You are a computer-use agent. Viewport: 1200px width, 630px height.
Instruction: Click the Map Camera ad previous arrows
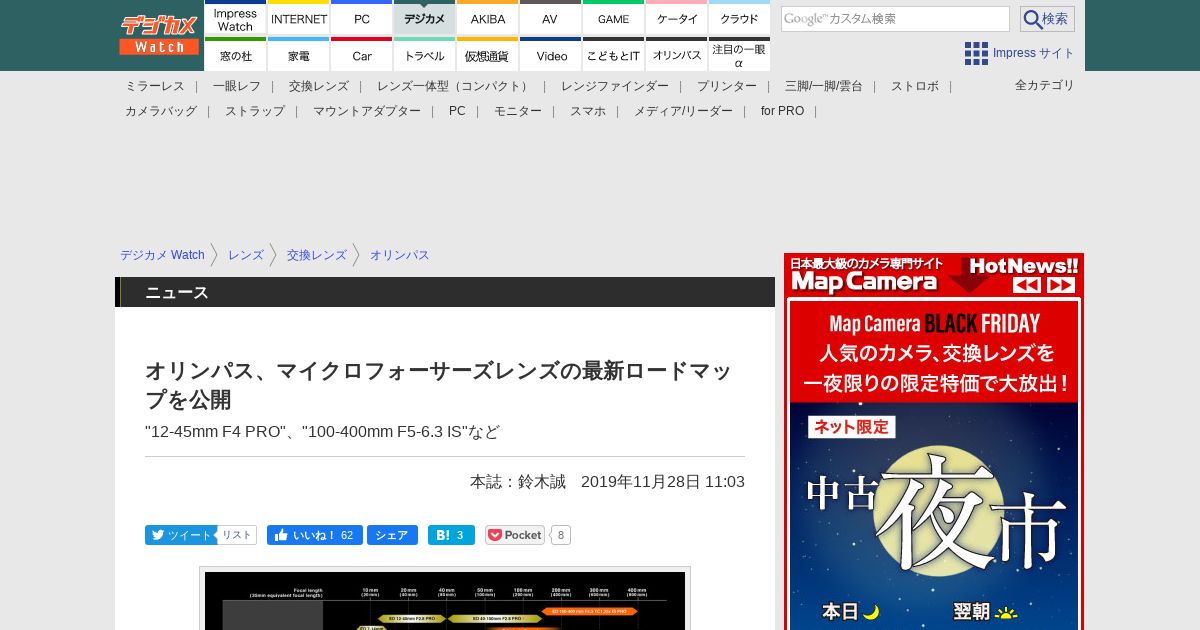1027,285
